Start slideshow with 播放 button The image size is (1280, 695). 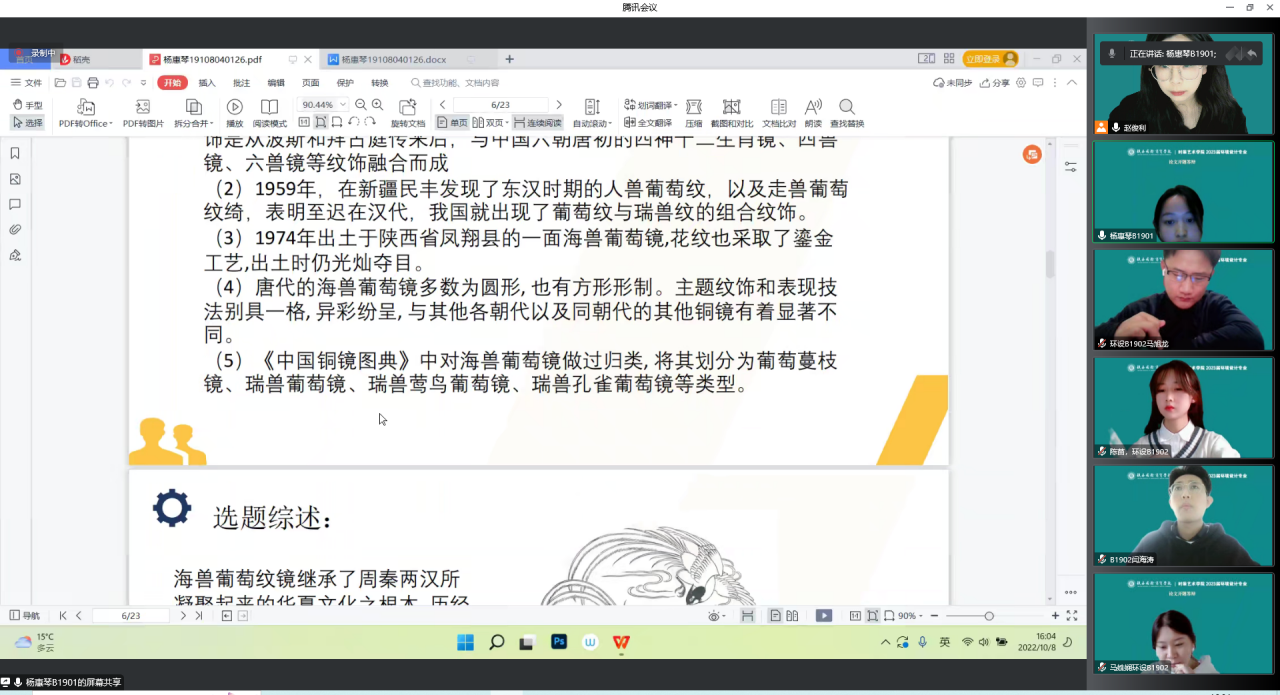click(x=235, y=114)
